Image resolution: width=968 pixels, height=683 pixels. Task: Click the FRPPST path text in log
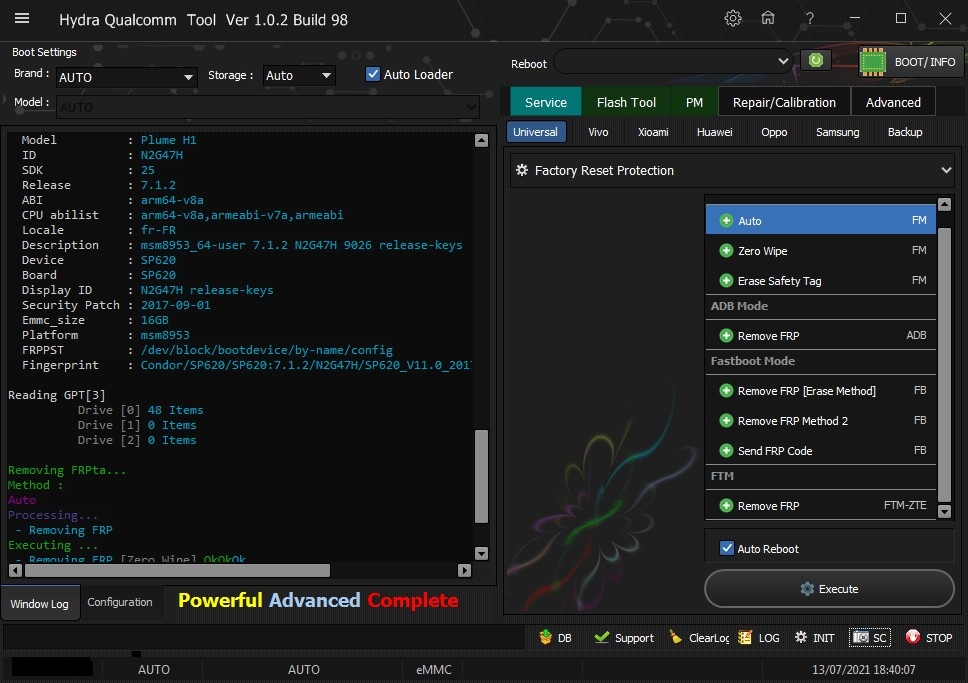(267, 350)
